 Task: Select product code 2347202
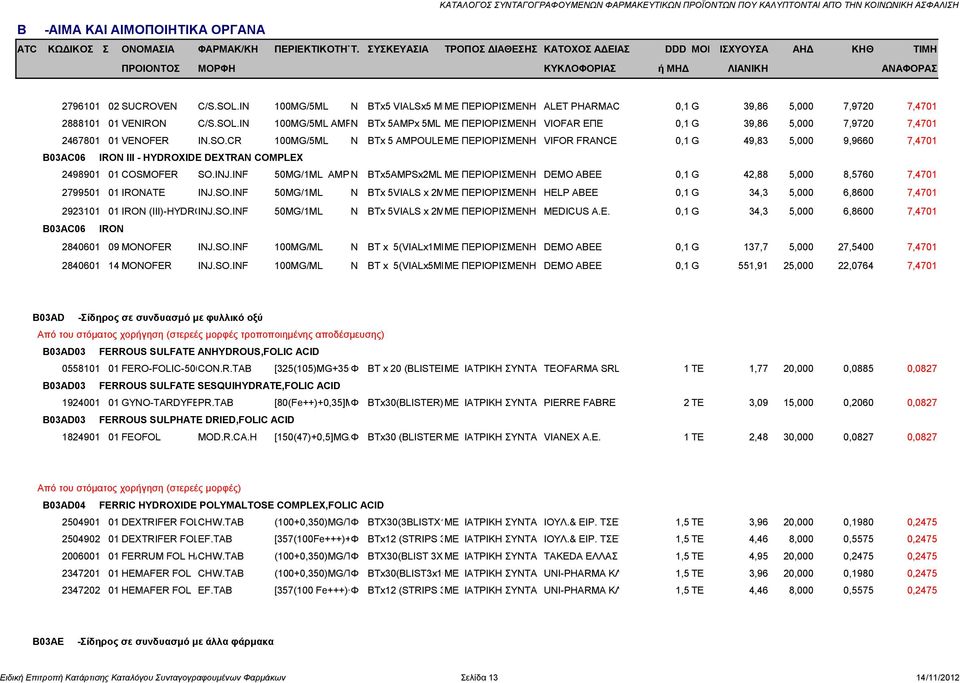tap(80, 591)
